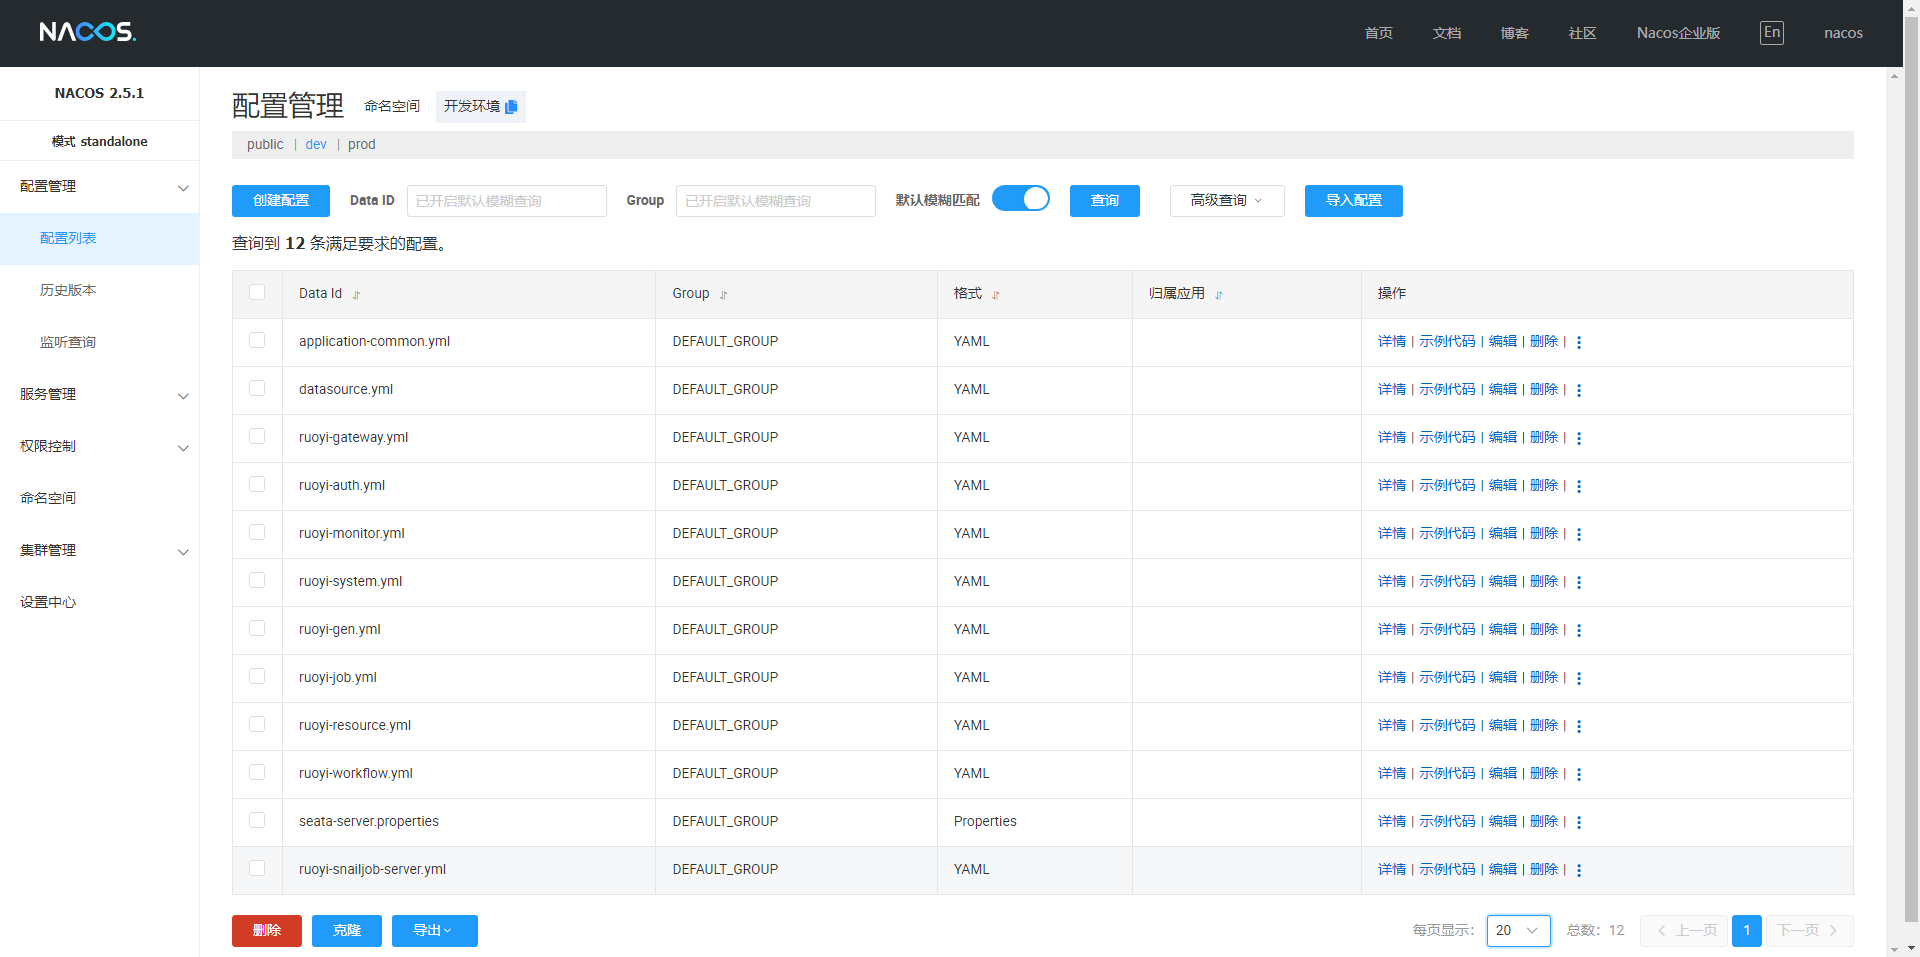Click the 创建配置 button
1920x957 pixels.
[281, 201]
